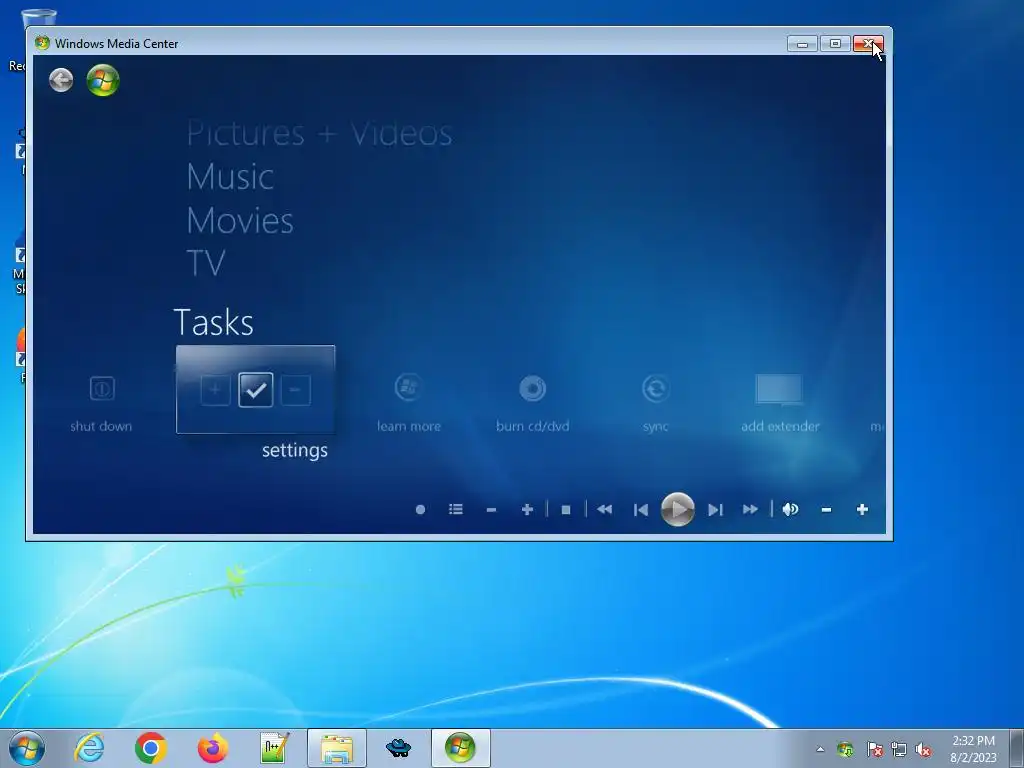The image size is (1024, 768).
Task: Click the muted volume tray icon
Action: (x=923, y=750)
